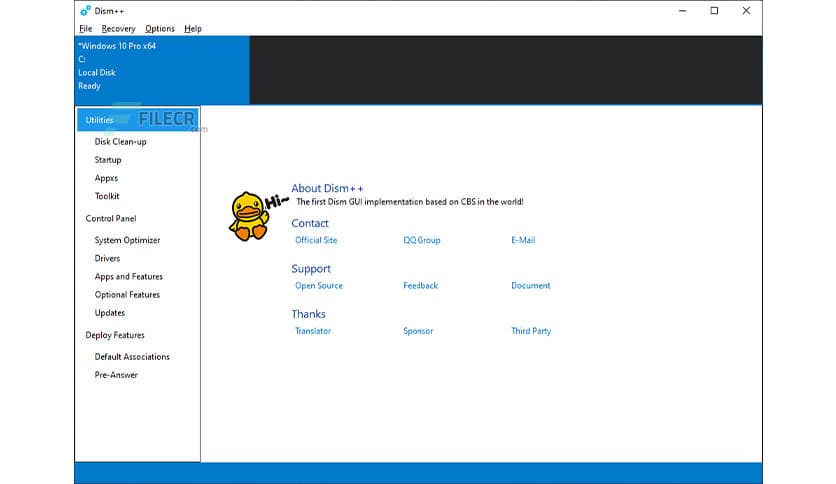Close the Dism++ window
This screenshot has width=836, height=484.
tap(746, 11)
